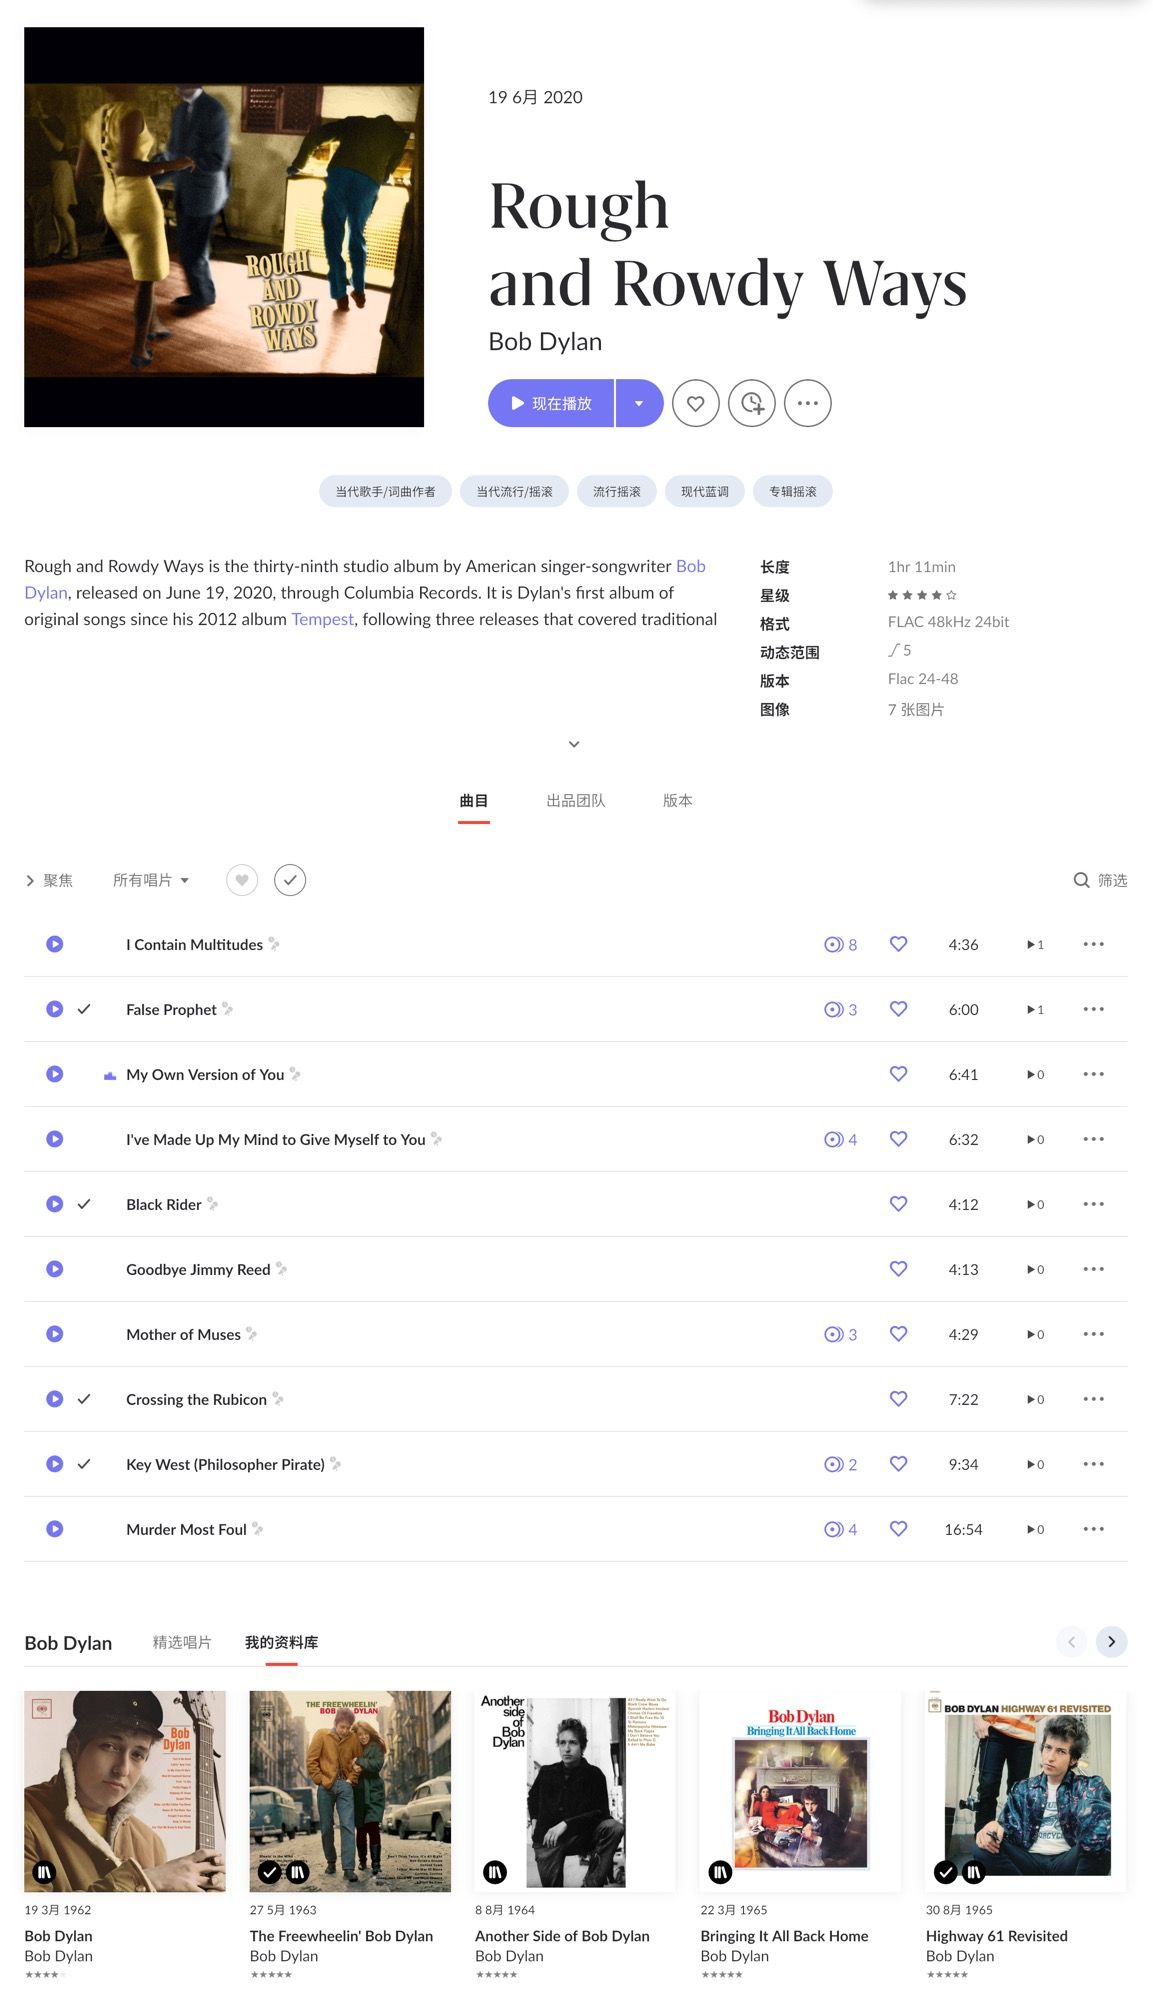
Task: Open more options for Goodbye Jimmy Reed
Action: coord(1094,1269)
